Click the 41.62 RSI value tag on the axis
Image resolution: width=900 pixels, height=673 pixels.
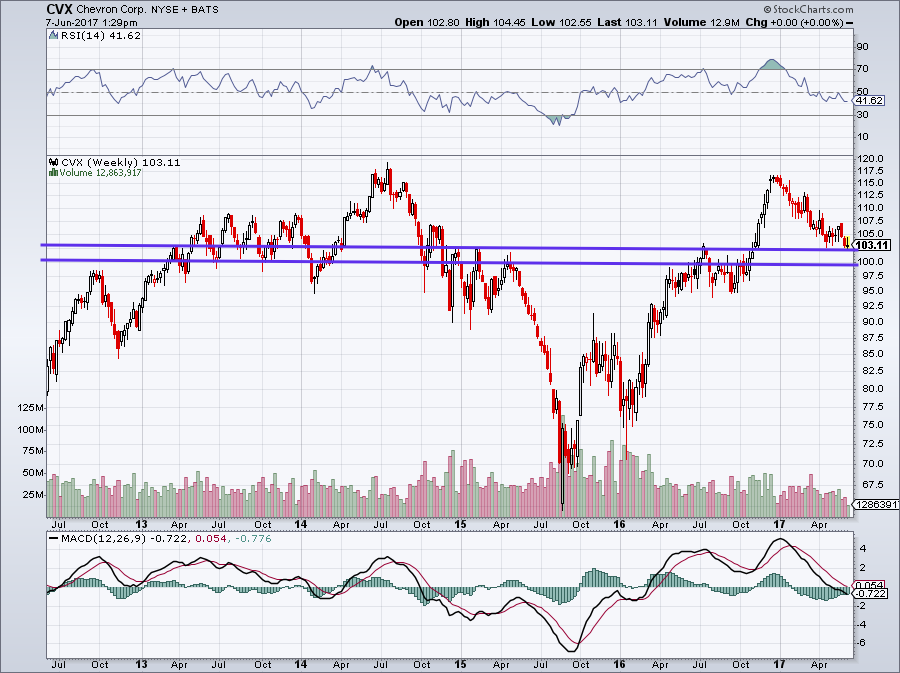(869, 100)
